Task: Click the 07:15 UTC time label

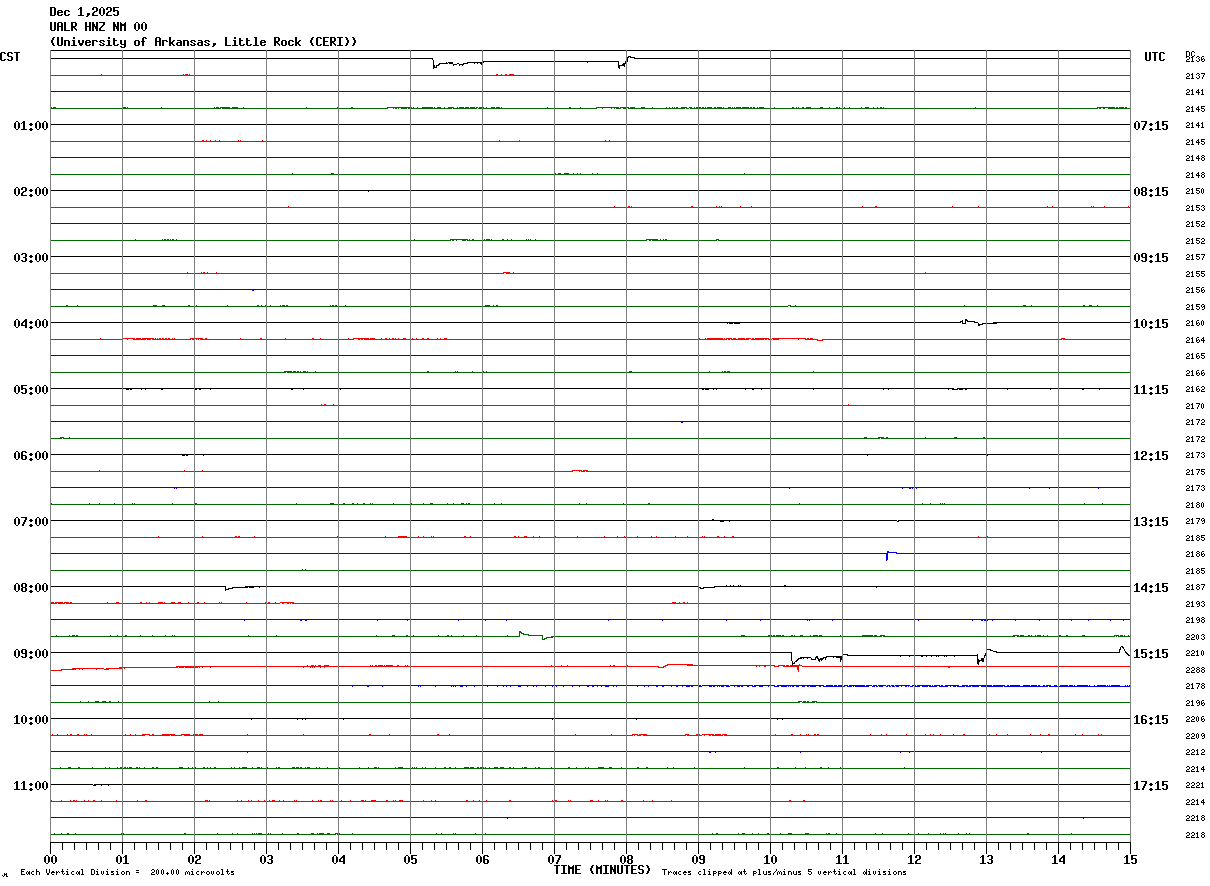Action: [x=1151, y=125]
